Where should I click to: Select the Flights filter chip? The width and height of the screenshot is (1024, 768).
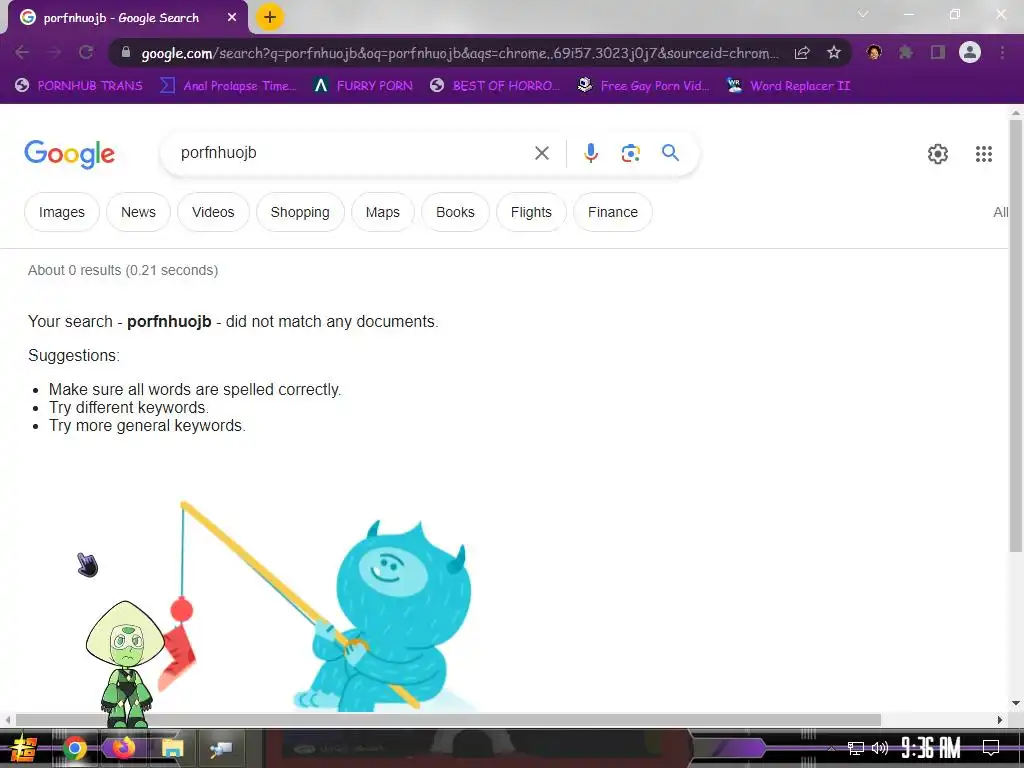coord(531,212)
